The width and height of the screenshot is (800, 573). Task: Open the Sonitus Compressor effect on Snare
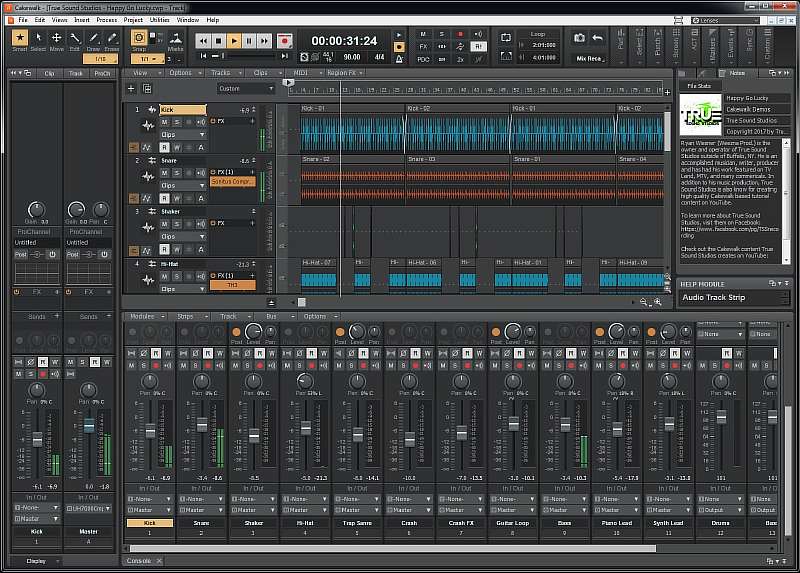[x=233, y=182]
